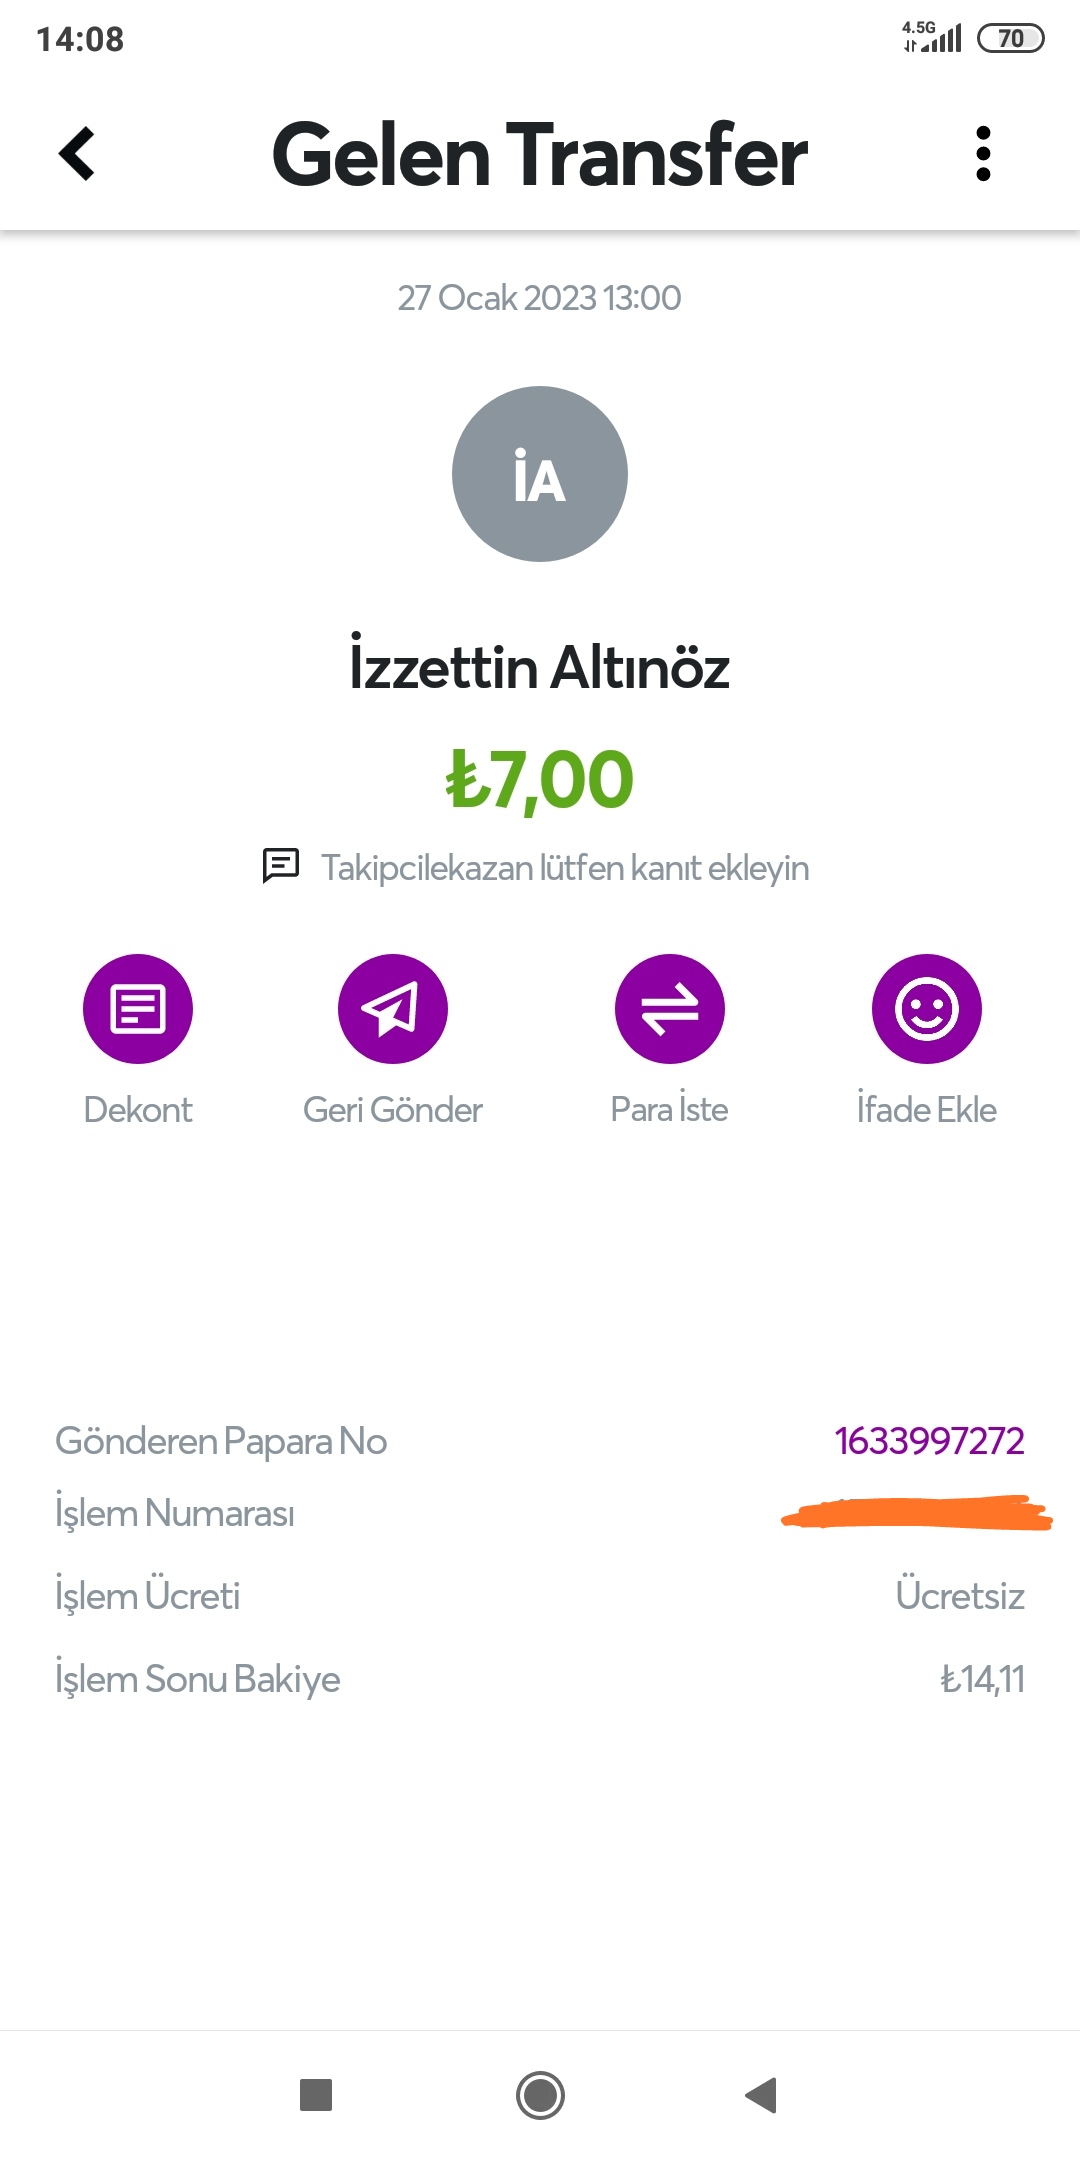Tap the İşlem Sonu Bakiye amount ₺14,11

[982, 1679]
